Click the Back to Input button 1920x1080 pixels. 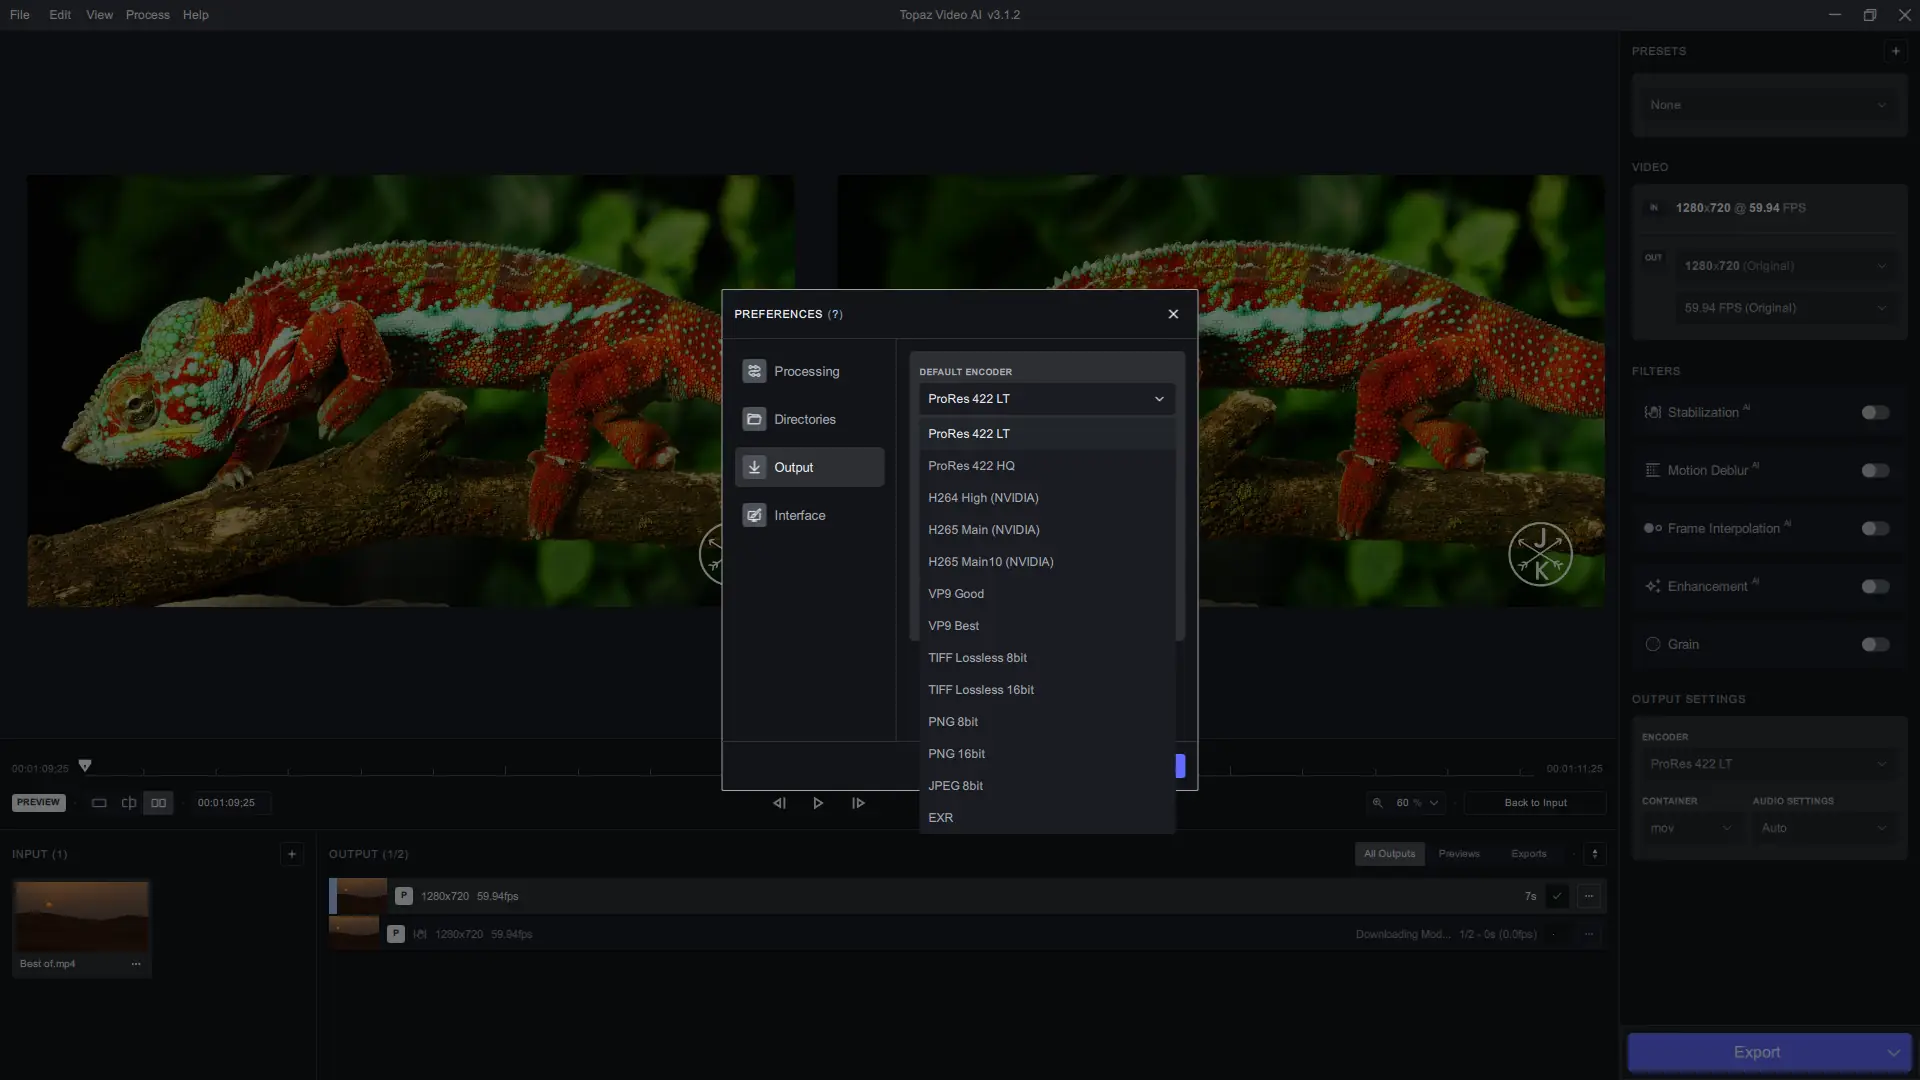[x=1535, y=803]
